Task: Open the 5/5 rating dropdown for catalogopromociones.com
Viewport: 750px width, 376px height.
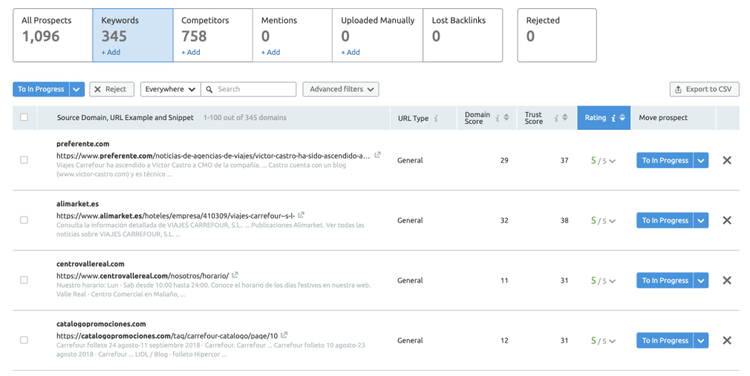Action: (x=603, y=341)
